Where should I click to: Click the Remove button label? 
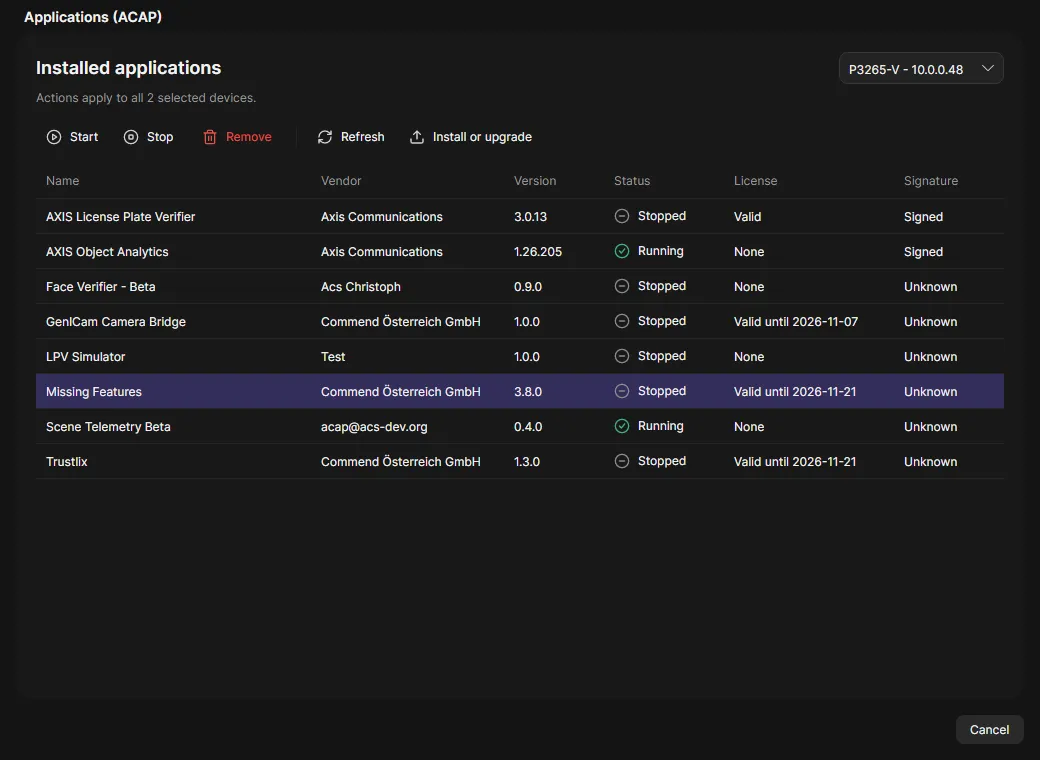[x=249, y=137]
